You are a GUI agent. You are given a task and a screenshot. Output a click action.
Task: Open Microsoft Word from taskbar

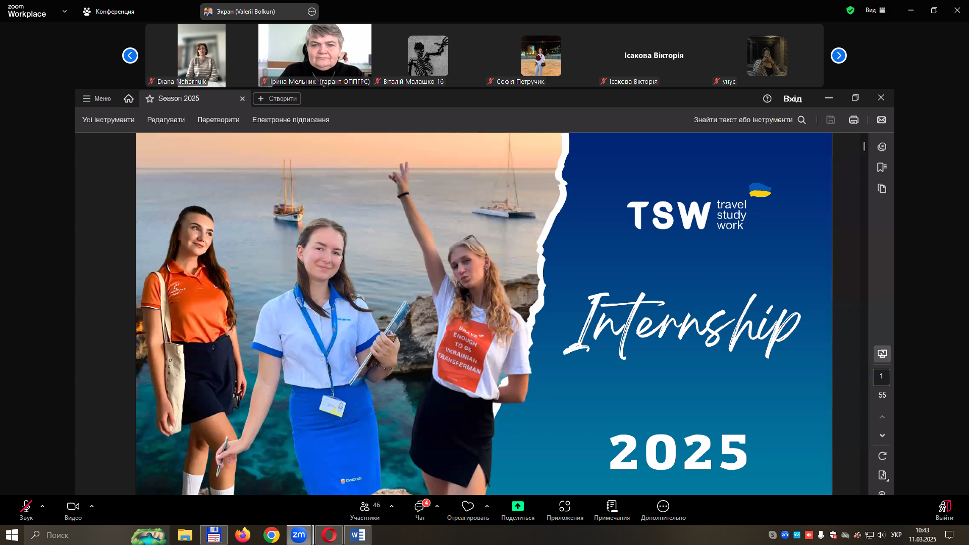(x=358, y=535)
